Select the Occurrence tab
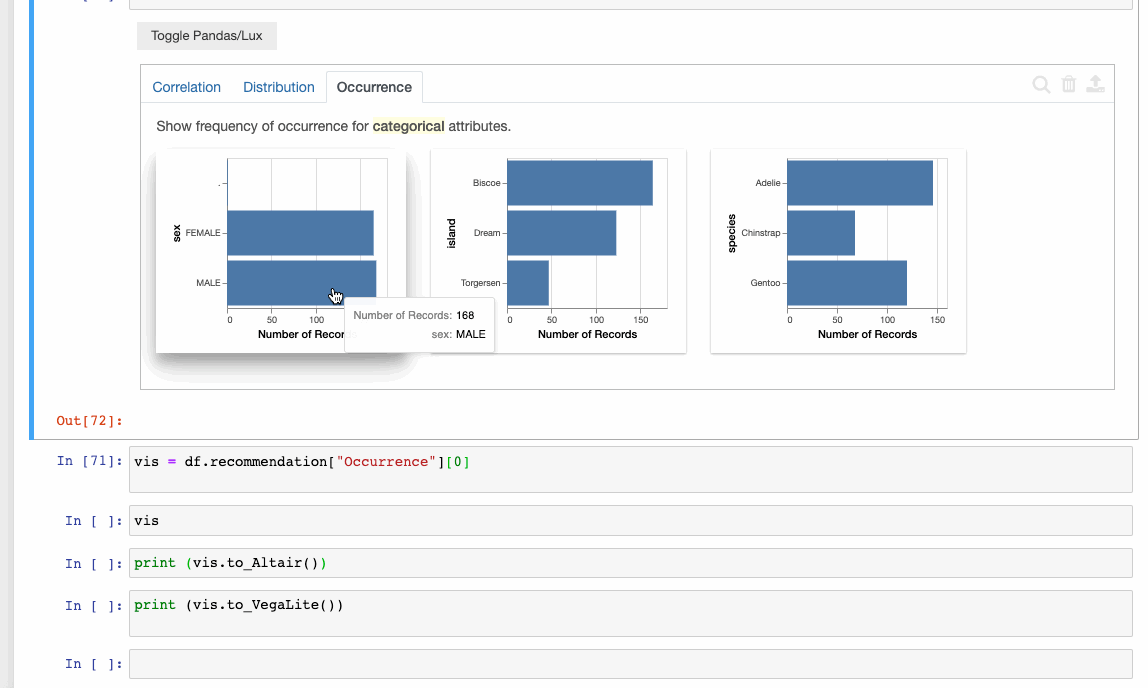The height and width of the screenshot is (688, 1148). pyautogui.click(x=374, y=87)
